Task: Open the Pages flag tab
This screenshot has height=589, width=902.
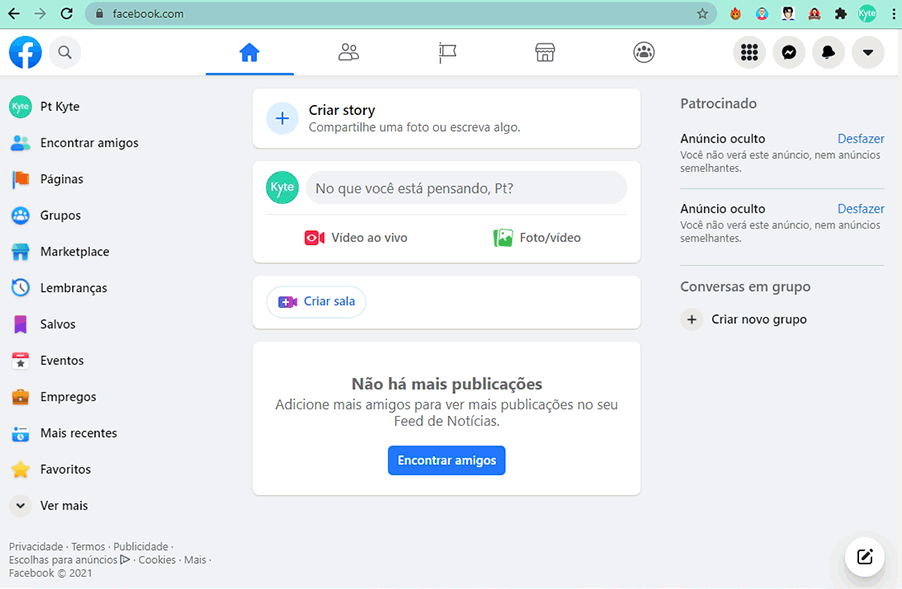Action: point(447,52)
